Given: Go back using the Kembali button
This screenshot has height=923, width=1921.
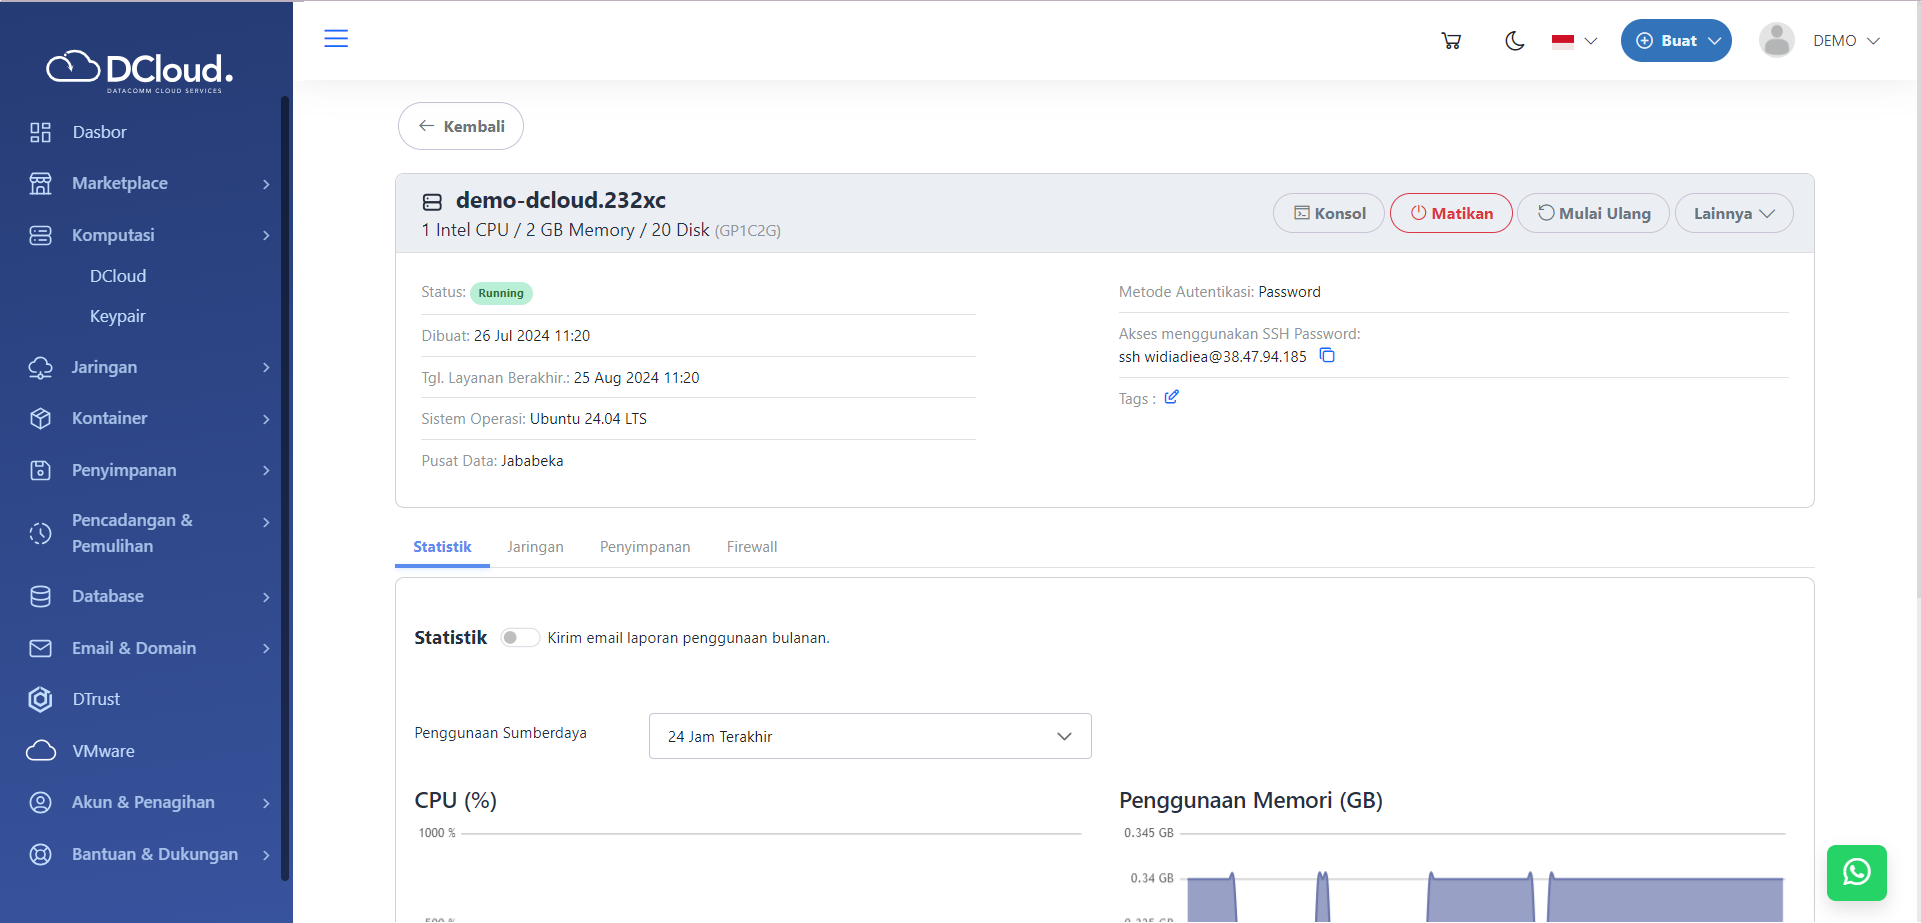Looking at the screenshot, I should click(x=460, y=126).
